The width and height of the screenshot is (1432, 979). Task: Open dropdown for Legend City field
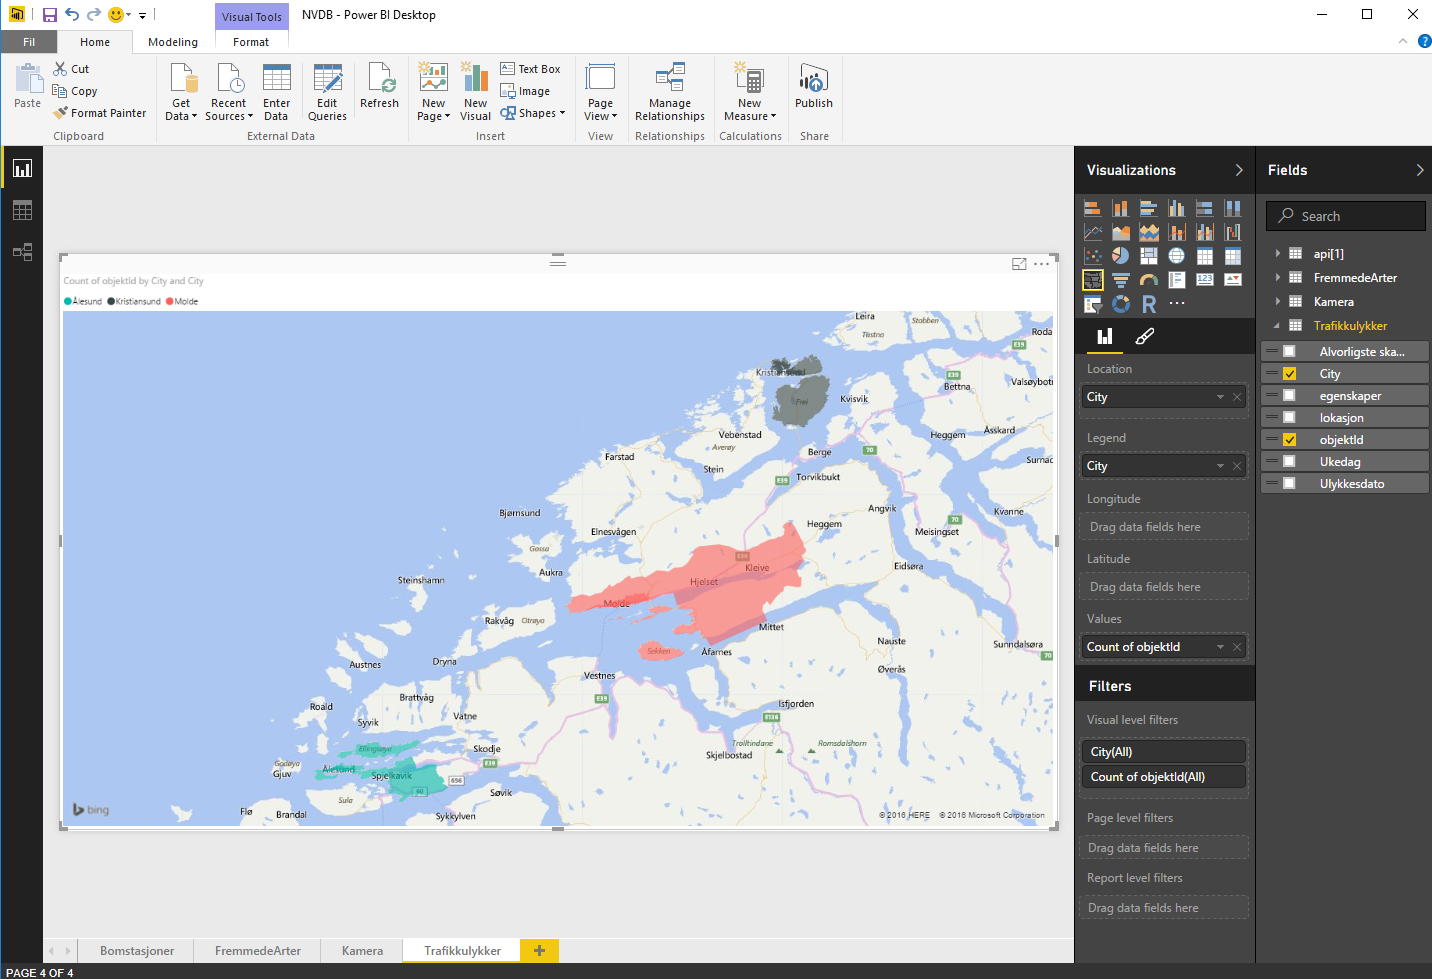click(x=1220, y=466)
